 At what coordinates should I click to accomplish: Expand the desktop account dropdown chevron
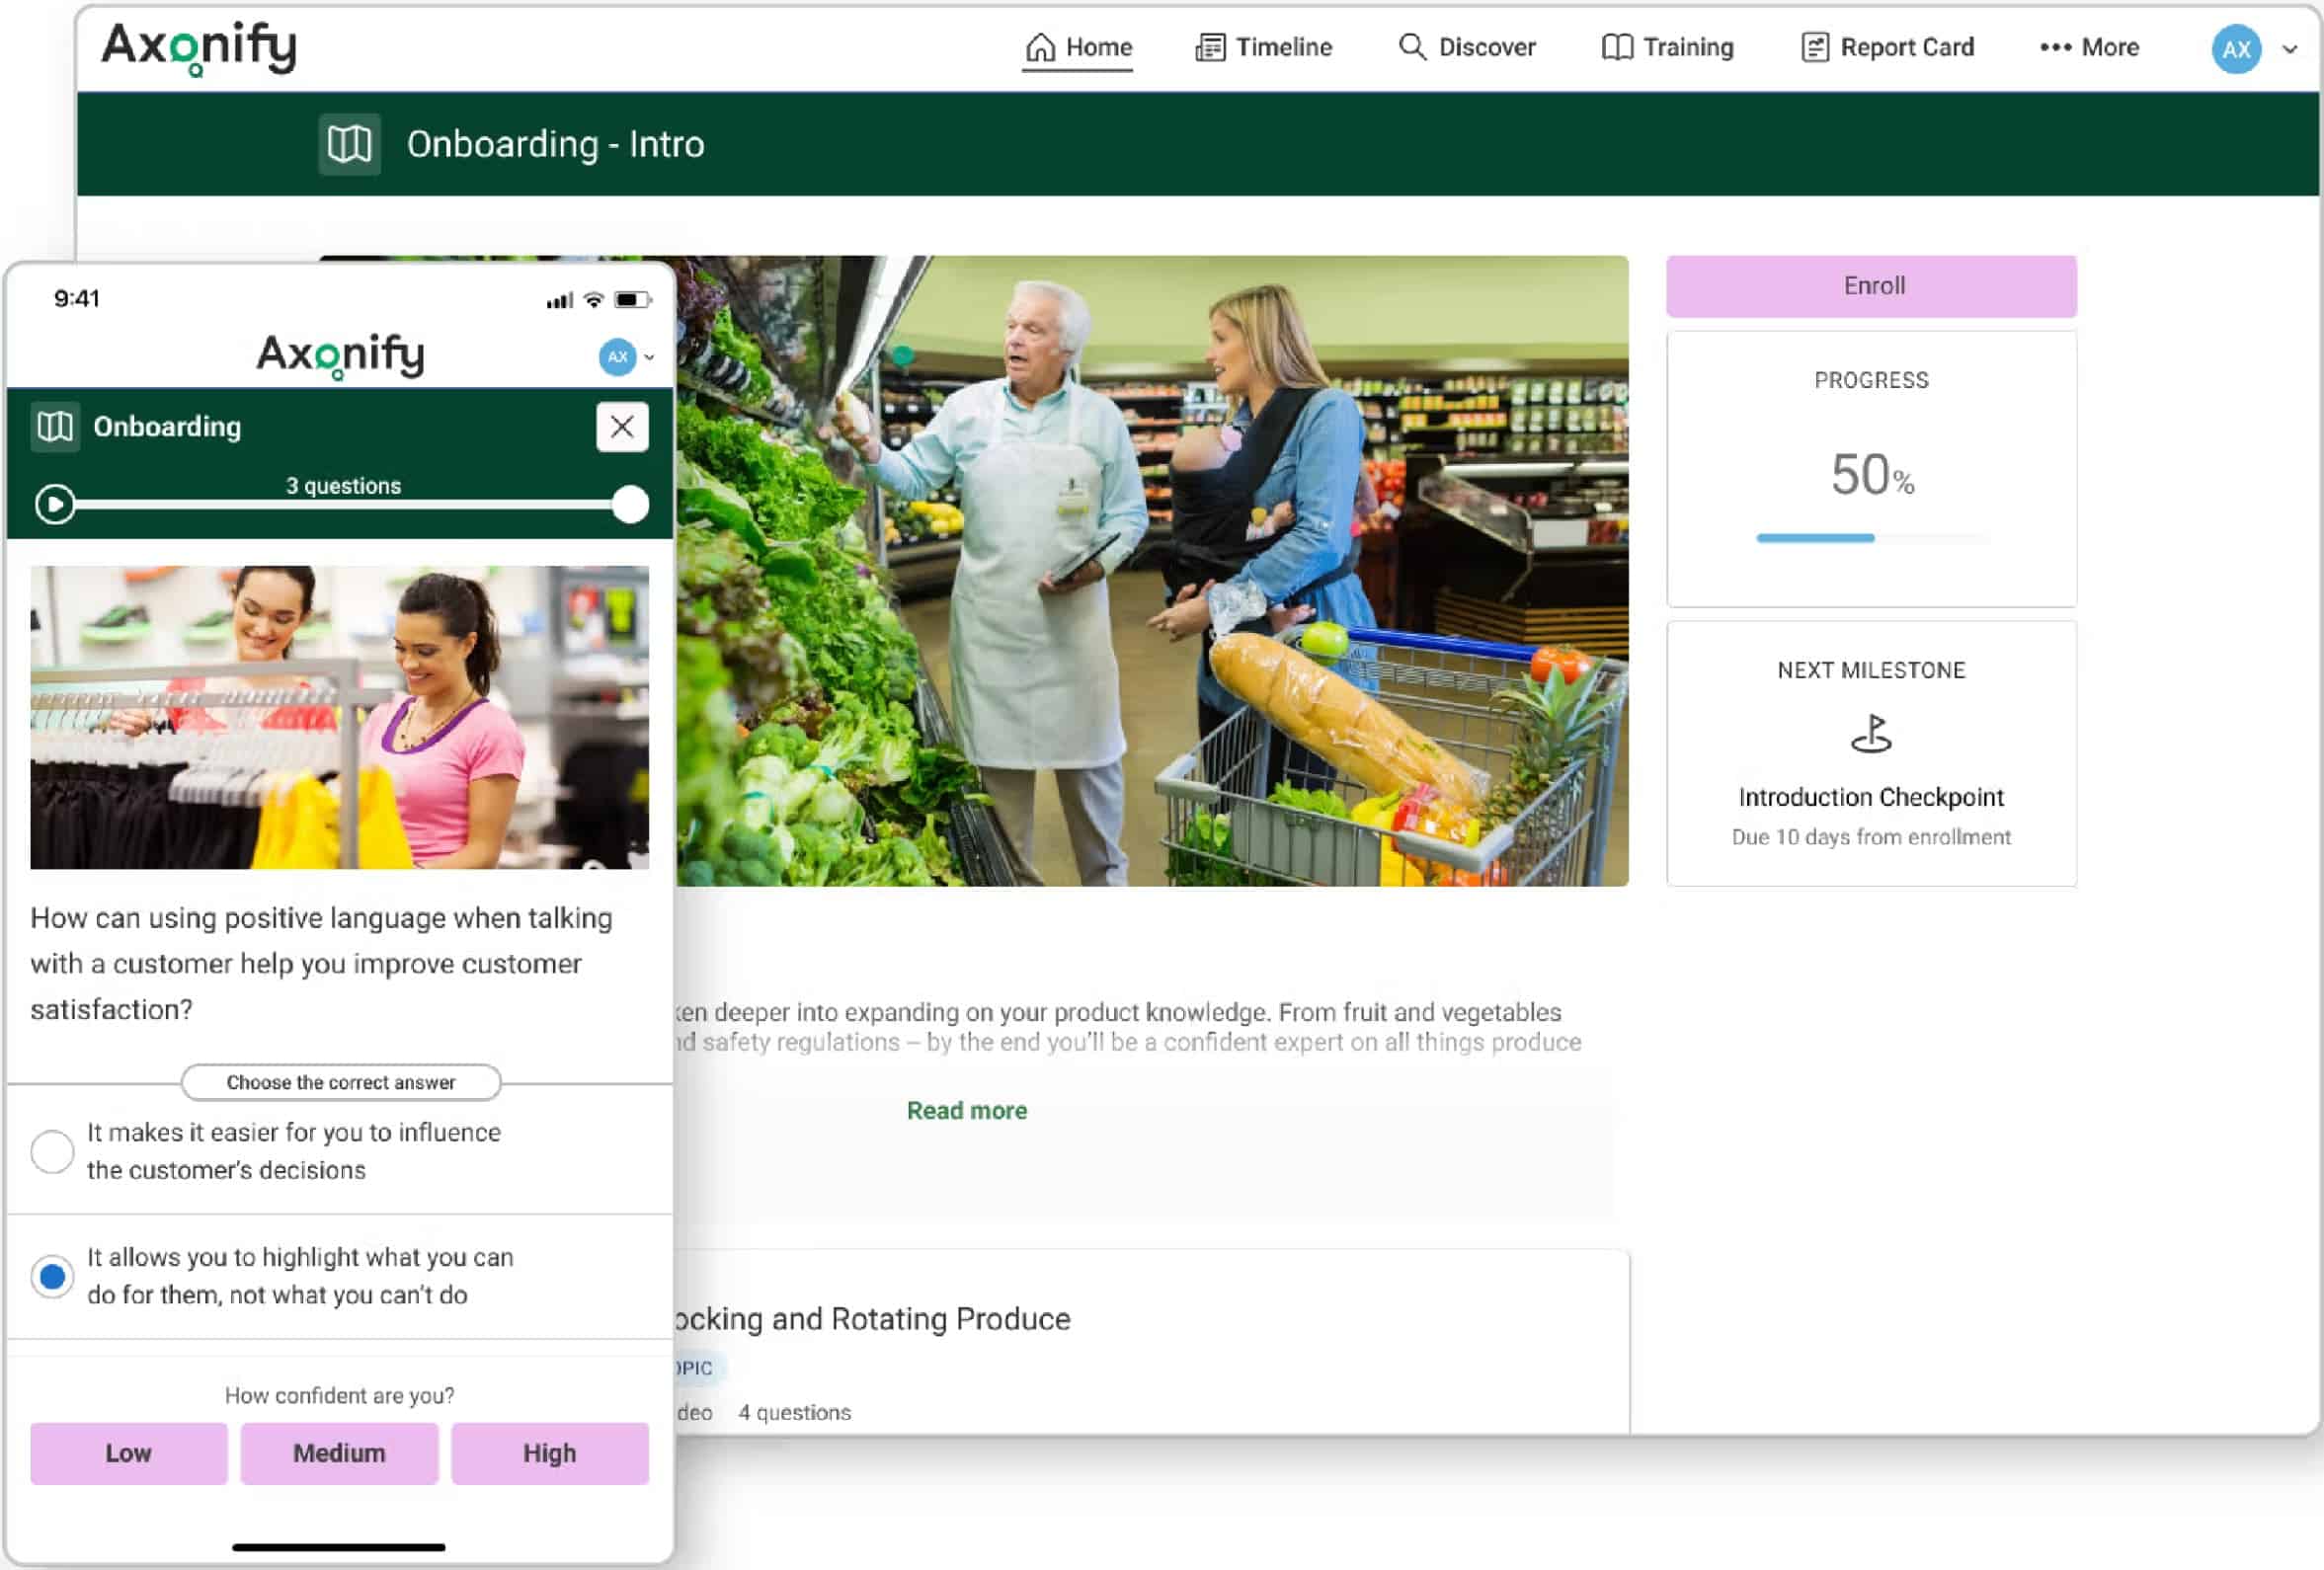tap(2290, 49)
